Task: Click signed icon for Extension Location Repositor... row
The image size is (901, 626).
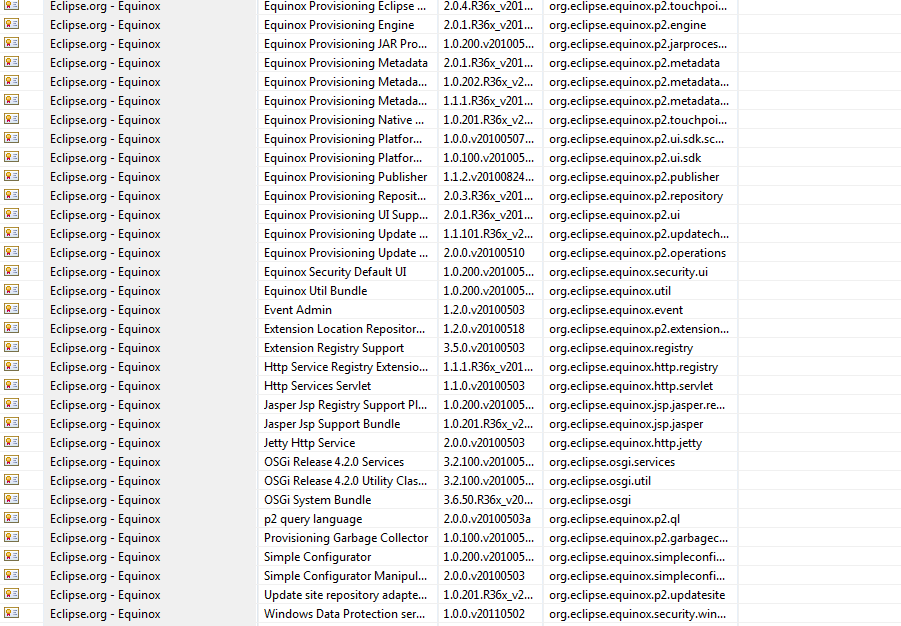Action: [11, 328]
